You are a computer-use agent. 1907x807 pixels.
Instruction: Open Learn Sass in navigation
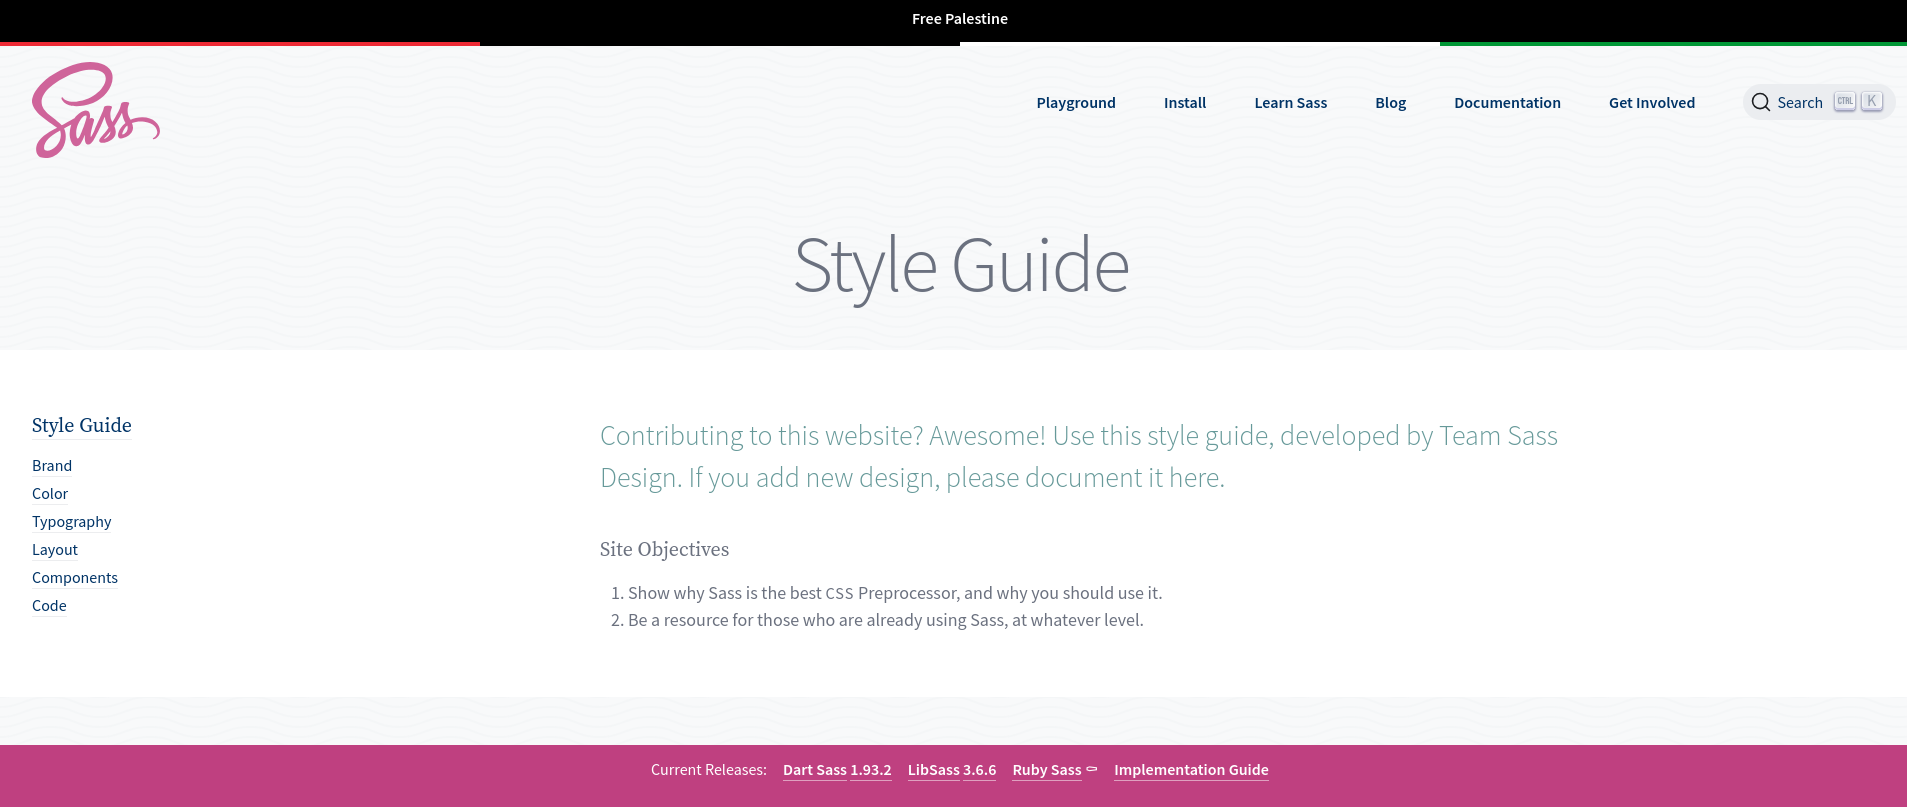(1290, 103)
